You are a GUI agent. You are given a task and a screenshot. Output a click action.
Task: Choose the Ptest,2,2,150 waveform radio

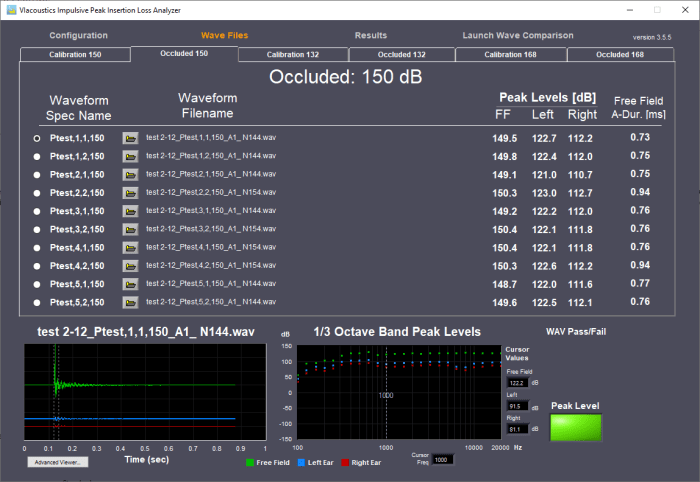click(37, 193)
